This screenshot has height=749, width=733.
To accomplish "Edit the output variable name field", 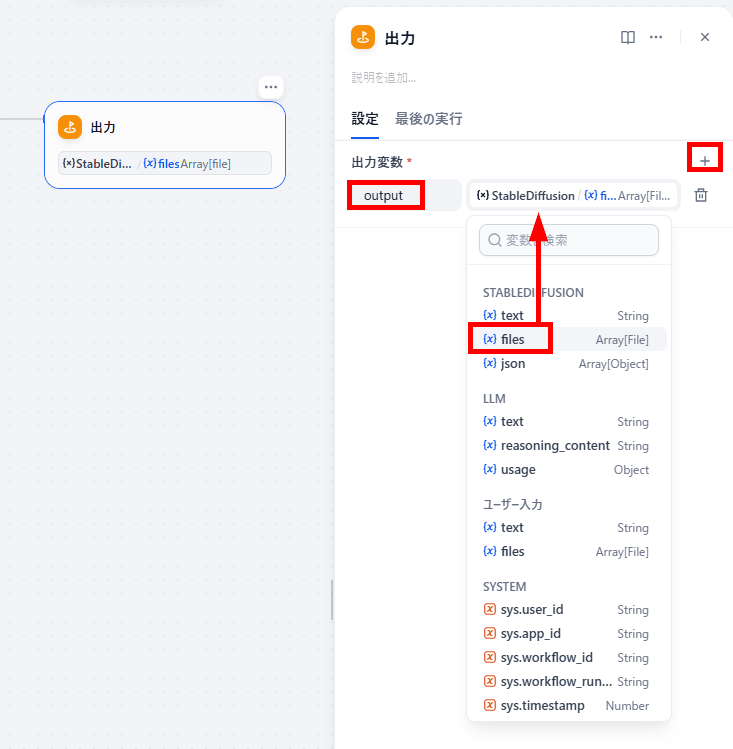I will [404, 195].
